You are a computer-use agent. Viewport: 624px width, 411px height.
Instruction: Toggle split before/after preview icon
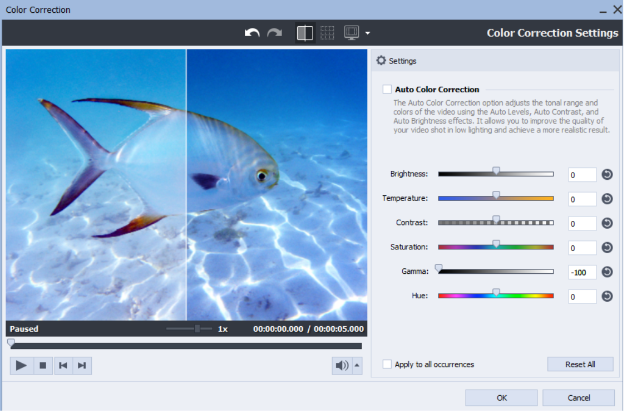tap(305, 33)
